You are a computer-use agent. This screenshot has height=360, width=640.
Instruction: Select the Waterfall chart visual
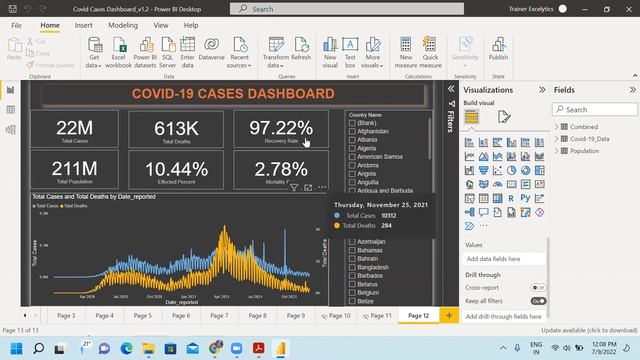(469, 170)
